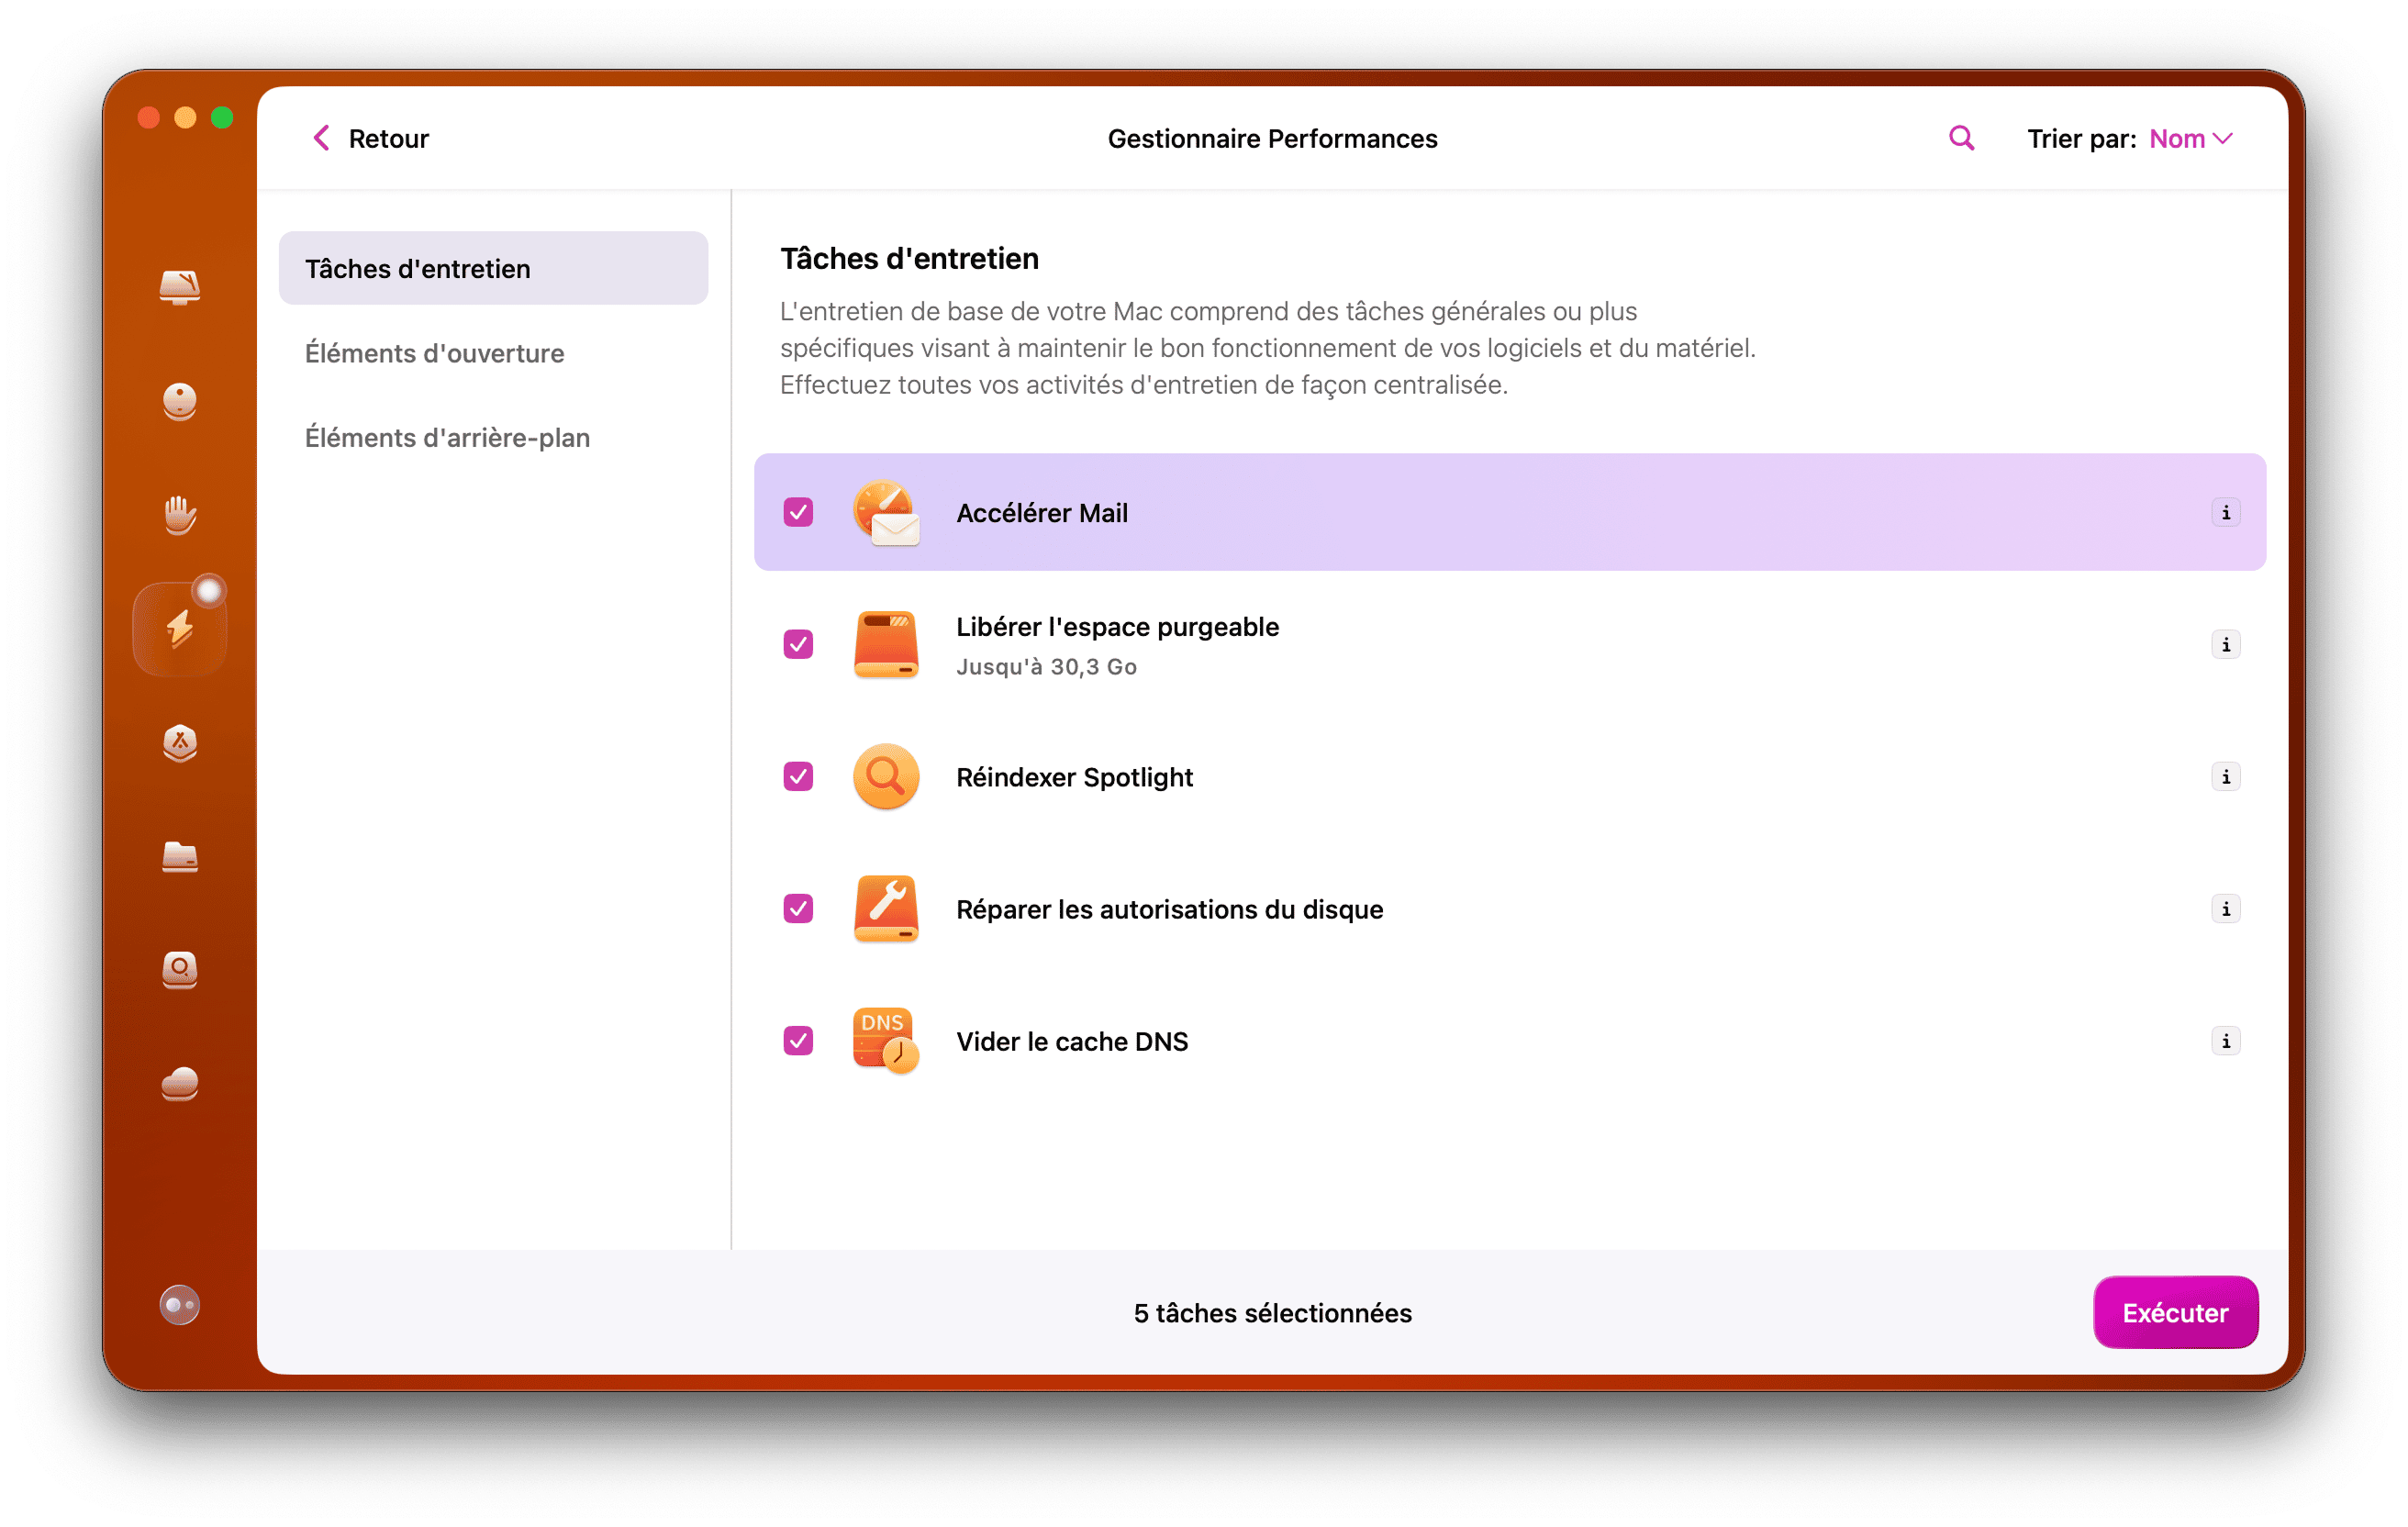Switch to Éléments d'ouverture section
Image resolution: width=2408 pixels, height=1527 pixels.
pos(435,353)
